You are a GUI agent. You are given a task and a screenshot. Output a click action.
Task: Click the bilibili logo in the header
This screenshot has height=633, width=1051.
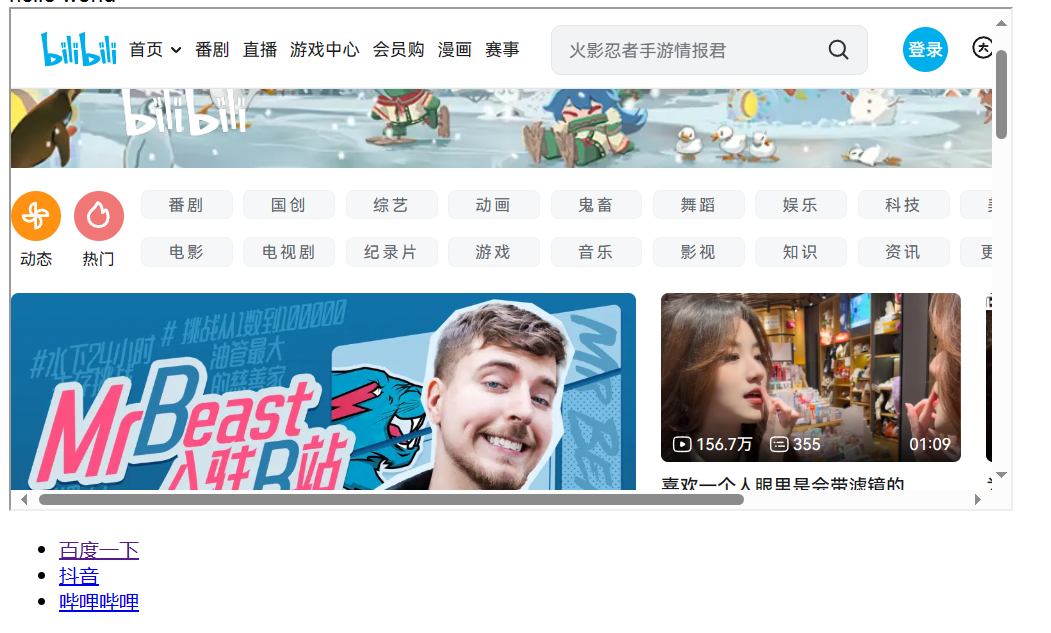tap(78, 49)
